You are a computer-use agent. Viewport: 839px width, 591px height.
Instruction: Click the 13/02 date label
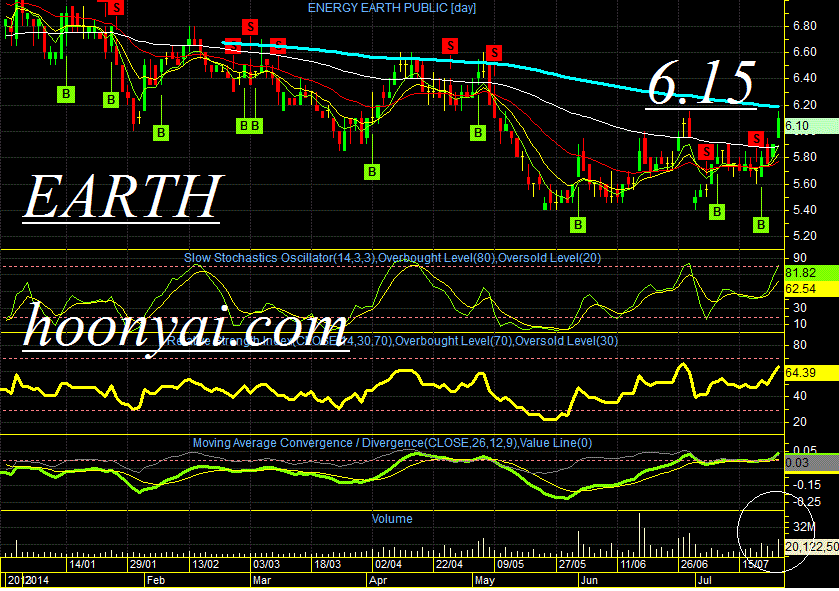pos(206,564)
